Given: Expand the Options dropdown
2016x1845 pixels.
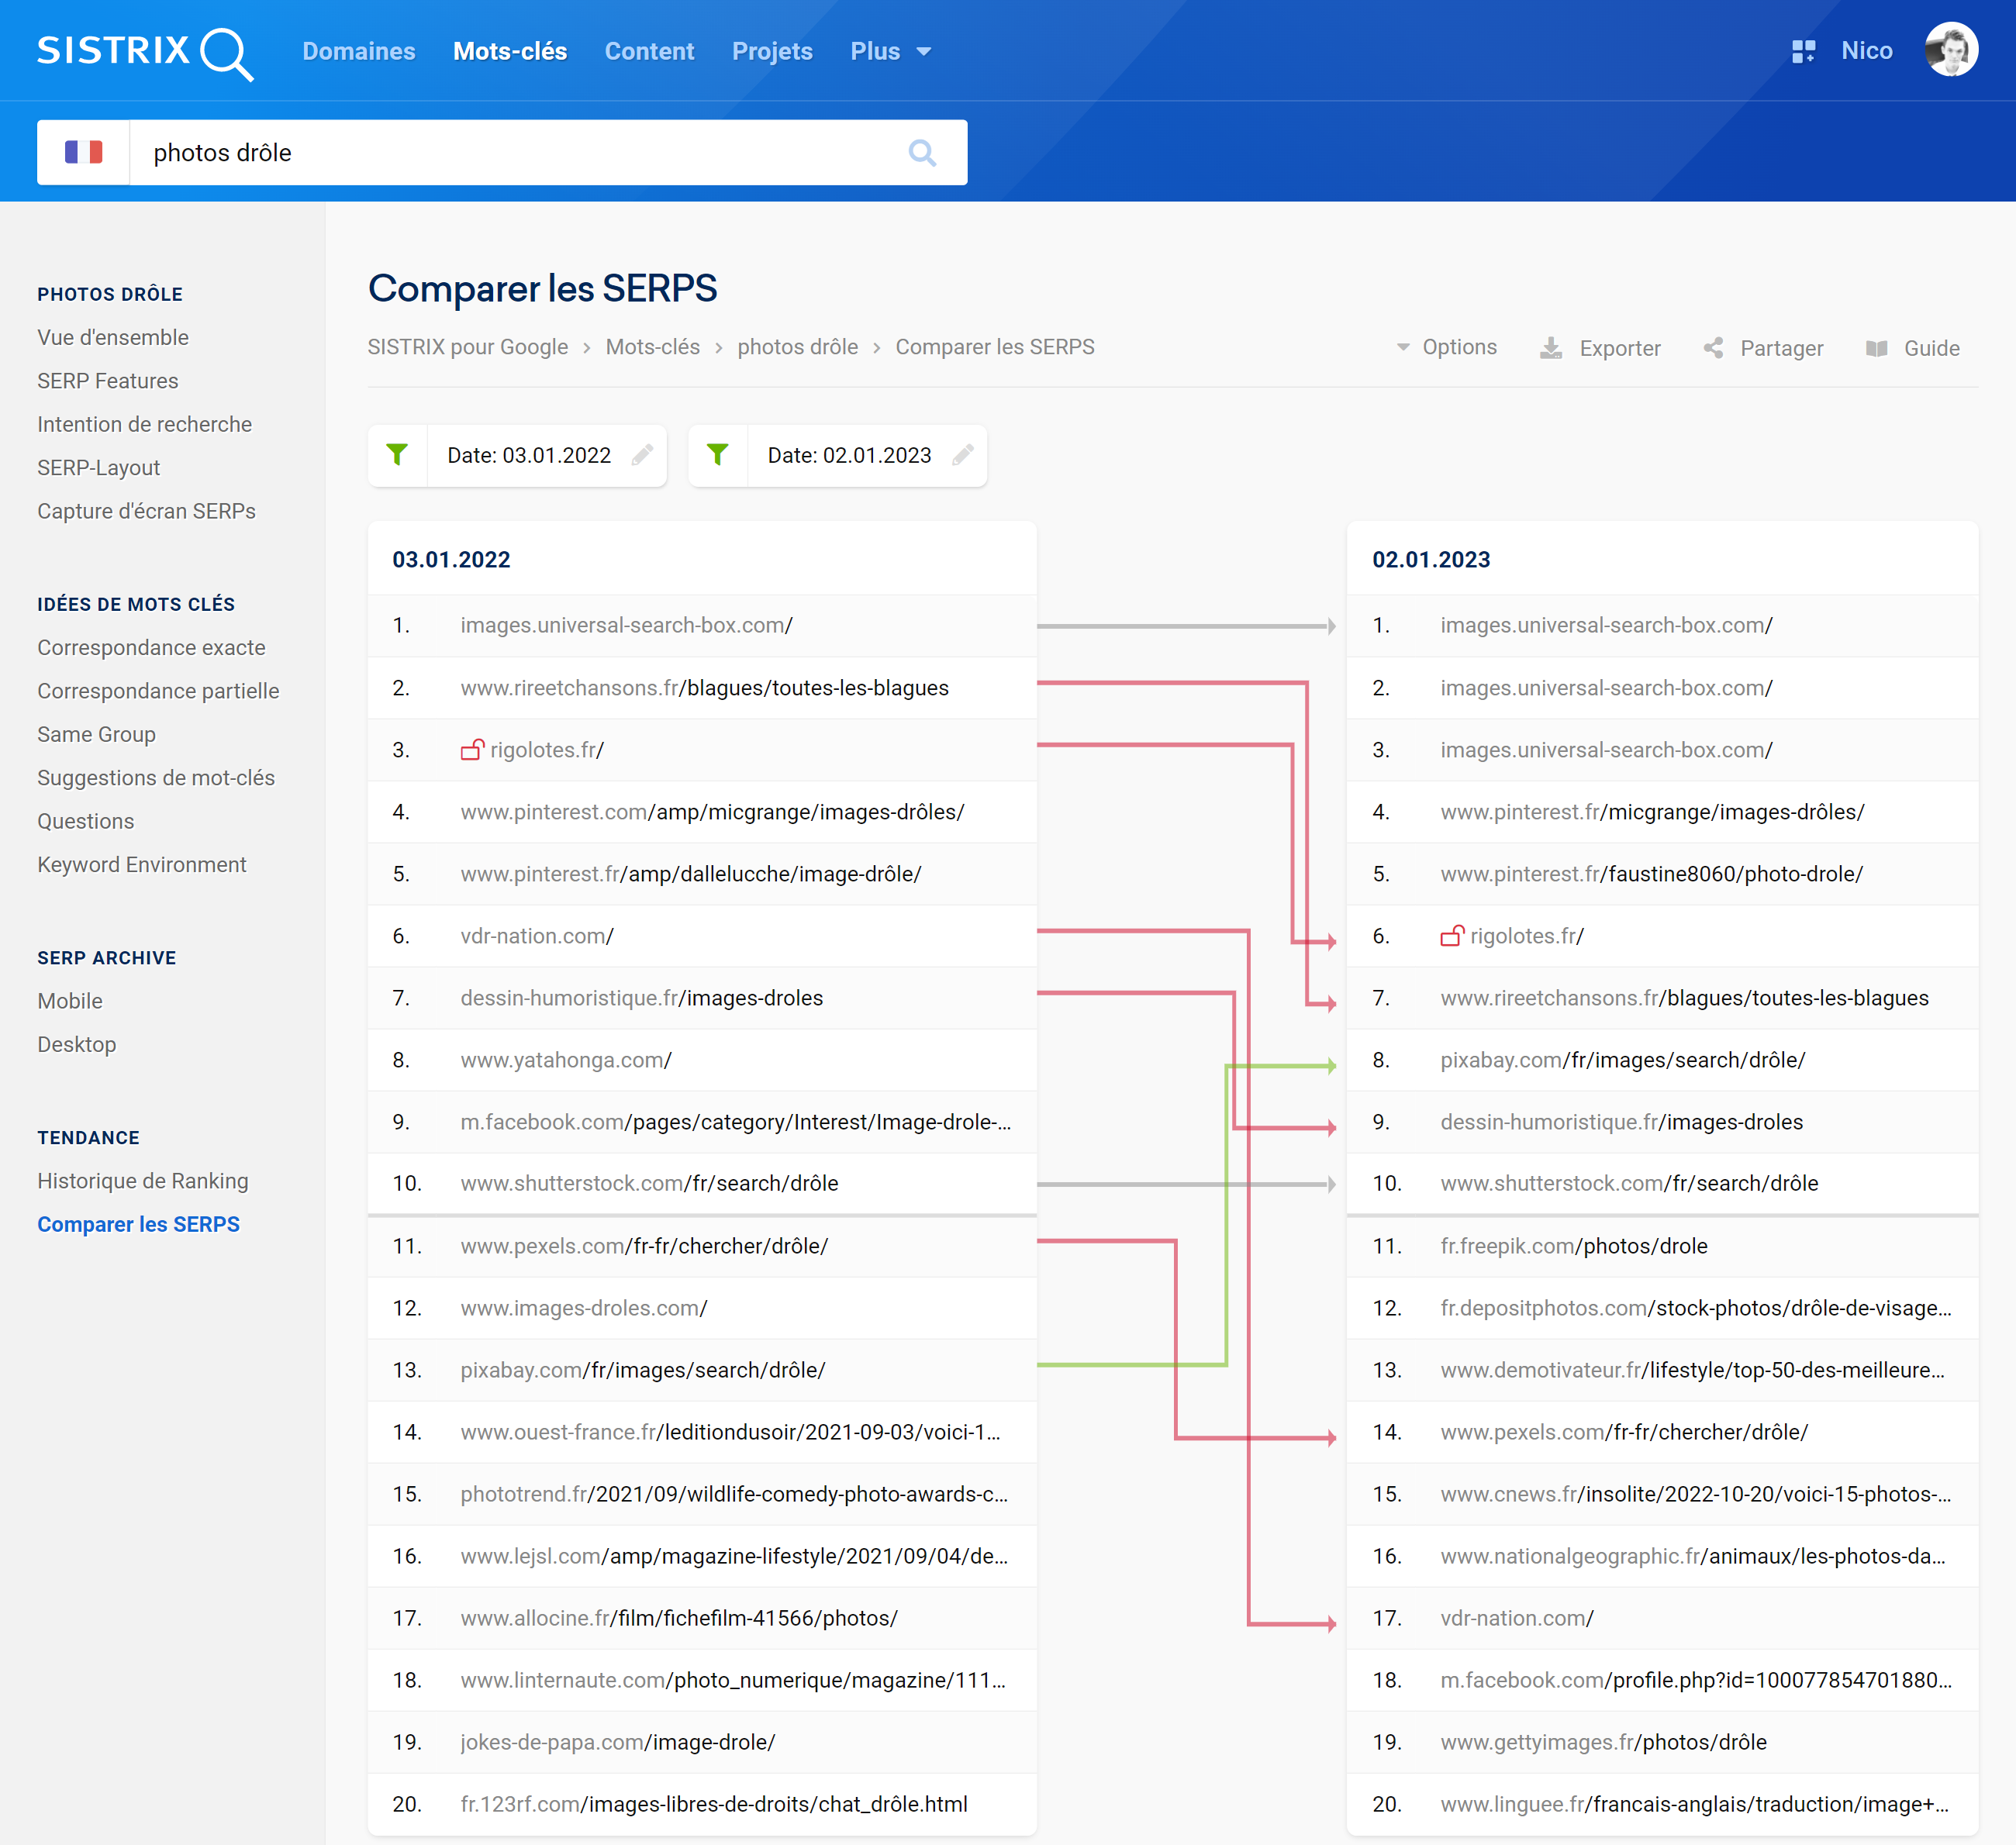Looking at the screenshot, I should 1447,347.
